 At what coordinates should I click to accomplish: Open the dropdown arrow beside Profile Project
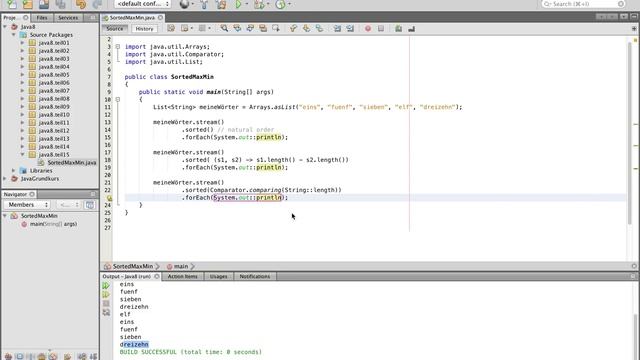pyautogui.click(x=289, y=4)
